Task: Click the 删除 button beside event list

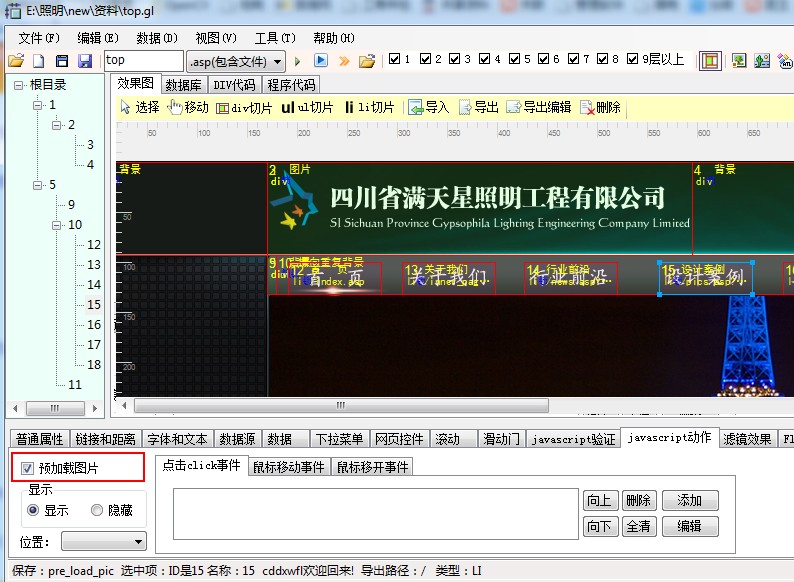Action: pos(639,501)
